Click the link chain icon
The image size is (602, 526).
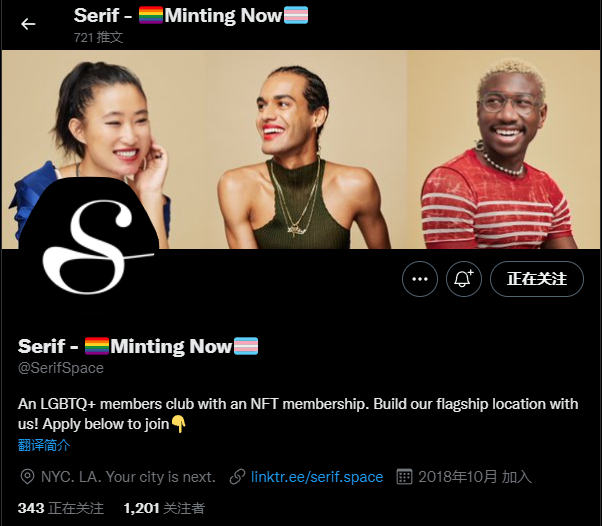click(237, 477)
